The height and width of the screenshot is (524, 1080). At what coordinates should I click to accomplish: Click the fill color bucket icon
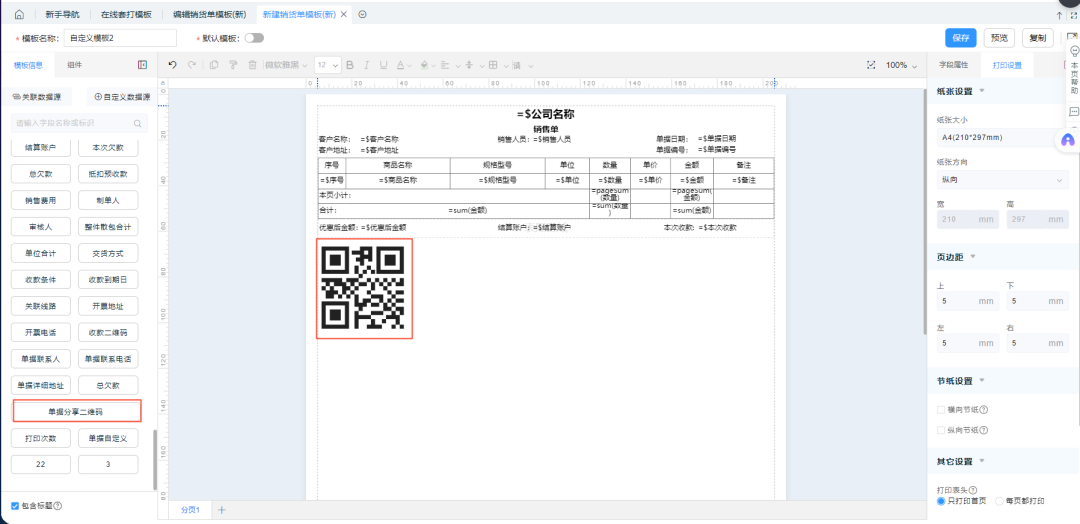424,65
